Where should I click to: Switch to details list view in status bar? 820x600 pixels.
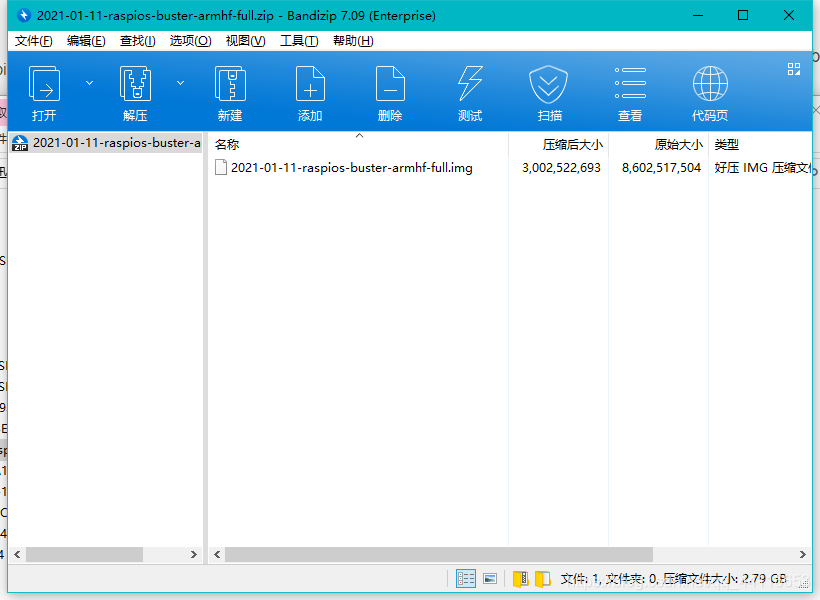[465, 579]
